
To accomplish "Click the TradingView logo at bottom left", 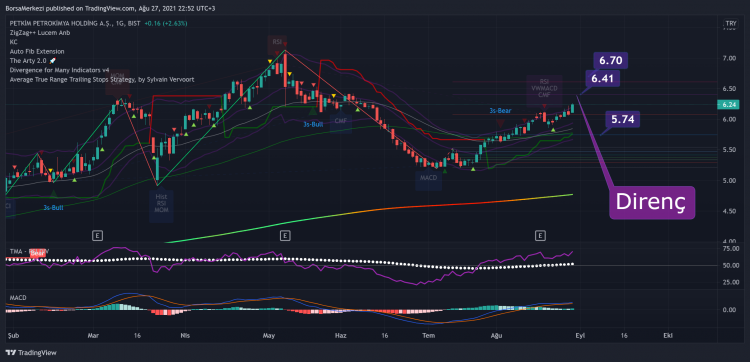I will click(31, 353).
